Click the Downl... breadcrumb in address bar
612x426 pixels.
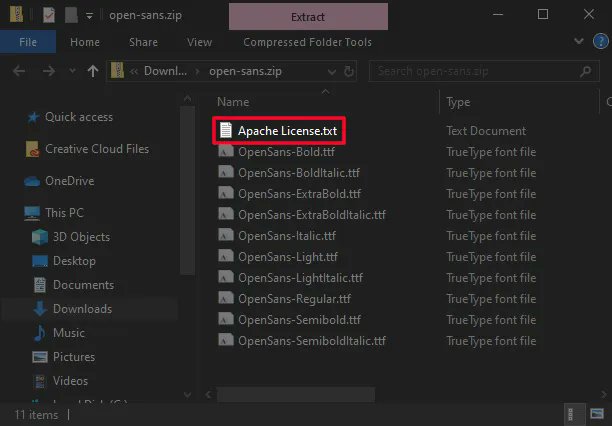[x=165, y=71]
